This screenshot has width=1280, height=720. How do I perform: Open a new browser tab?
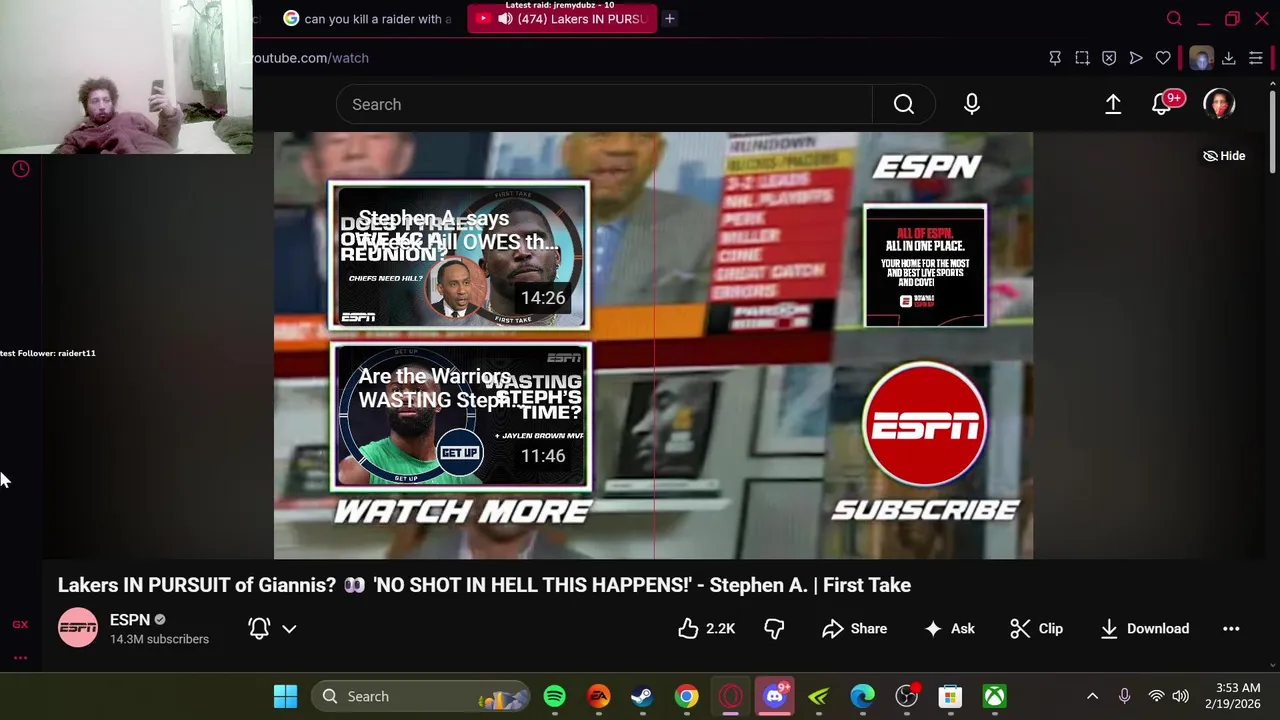click(670, 18)
